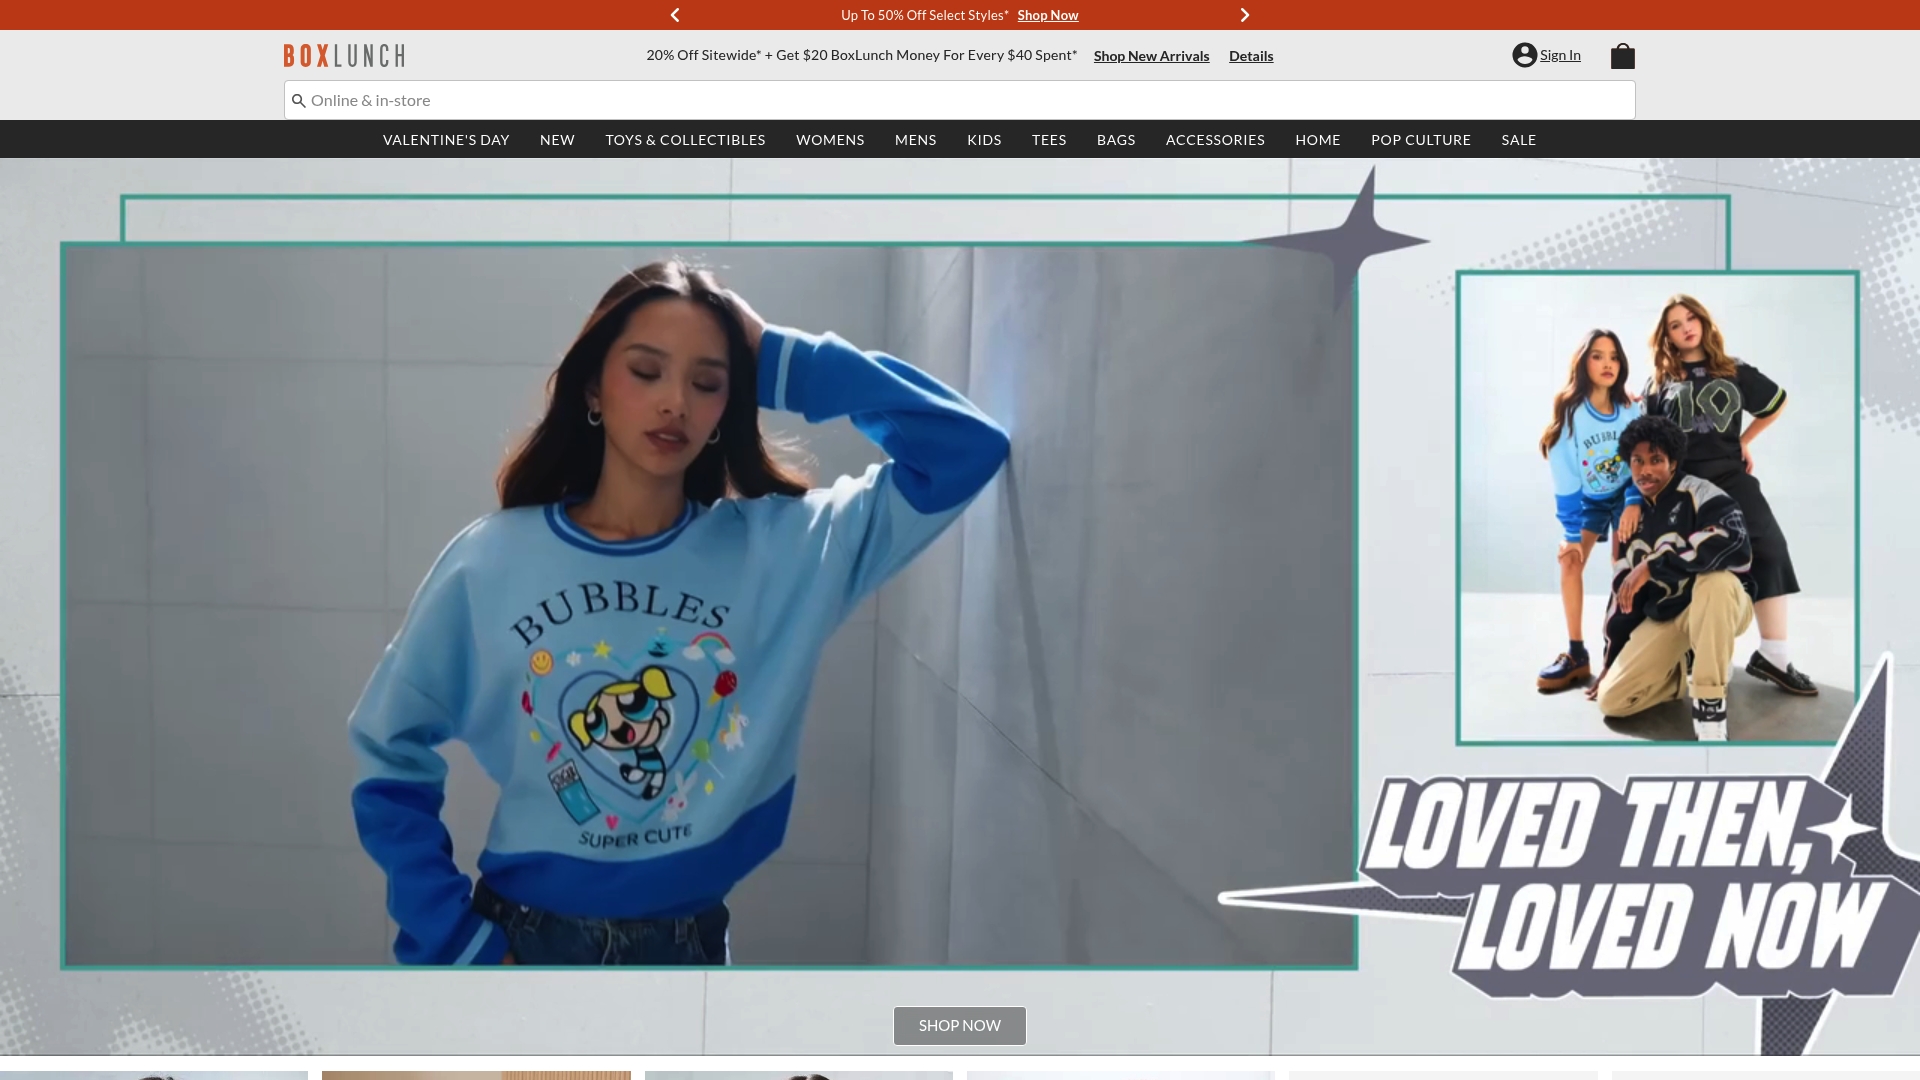Click the 'Up To 50% Off Select Styles*' text
This screenshot has width=1920, height=1080.
point(925,15)
